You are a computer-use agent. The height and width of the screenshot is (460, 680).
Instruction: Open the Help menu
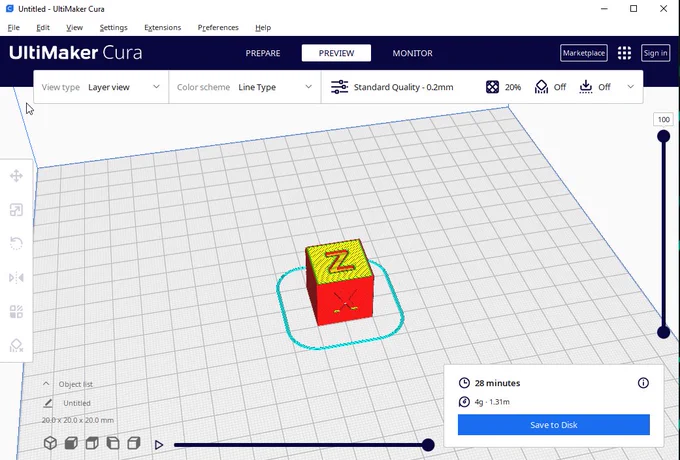point(263,27)
